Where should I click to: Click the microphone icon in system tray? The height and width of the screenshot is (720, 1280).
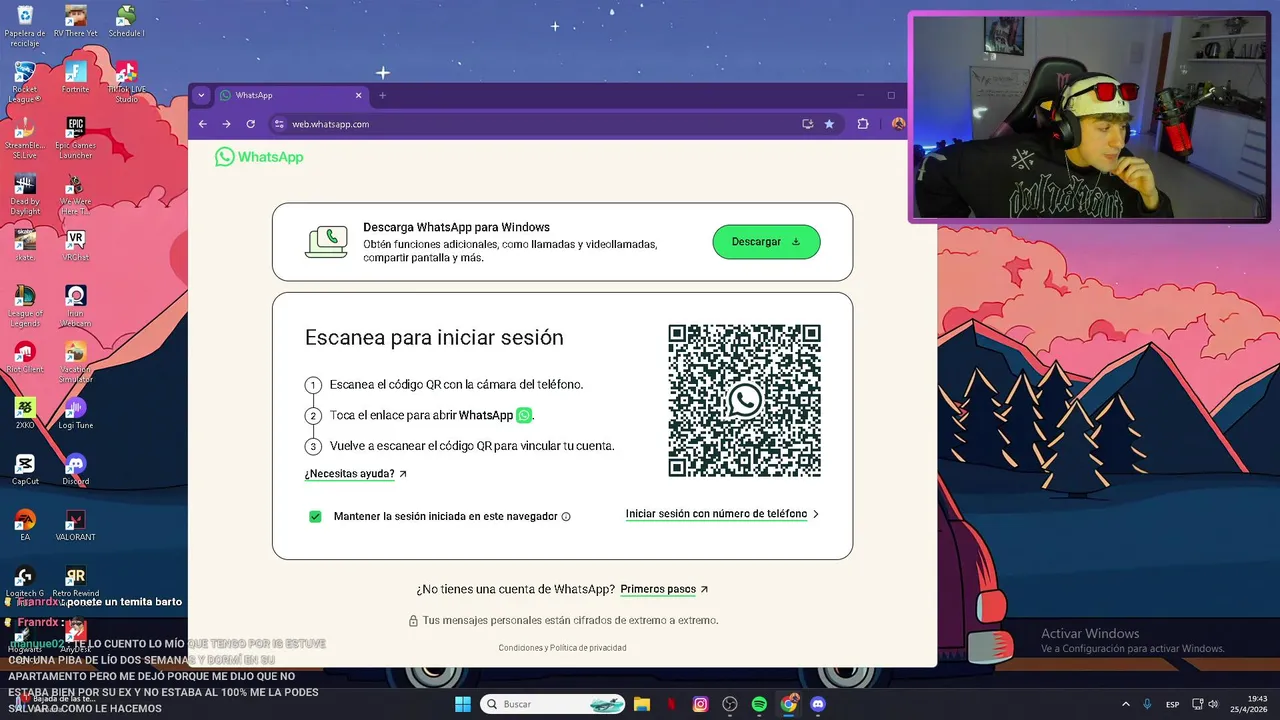click(x=1147, y=704)
